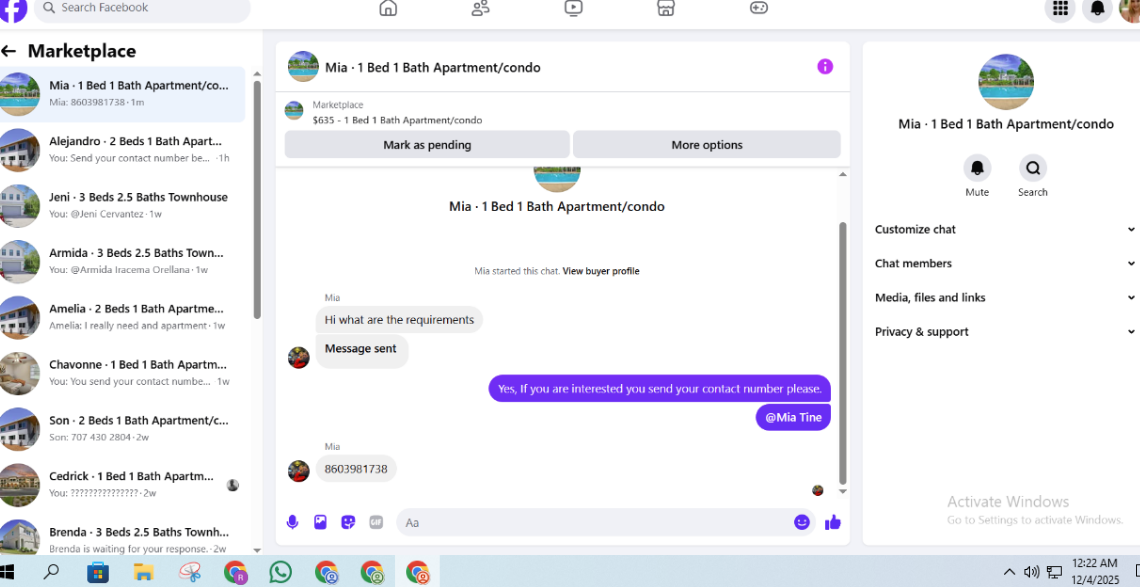Open the sticker picker icon
The height and width of the screenshot is (587, 1140).
pyautogui.click(x=348, y=522)
